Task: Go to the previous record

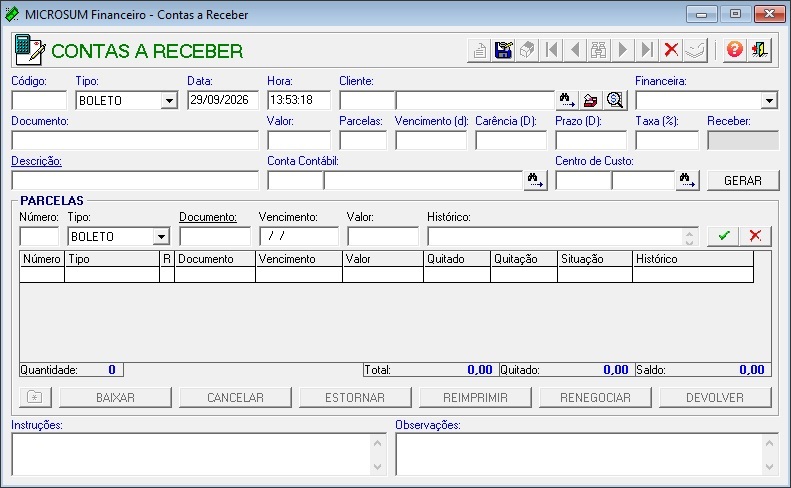Action: (575, 50)
